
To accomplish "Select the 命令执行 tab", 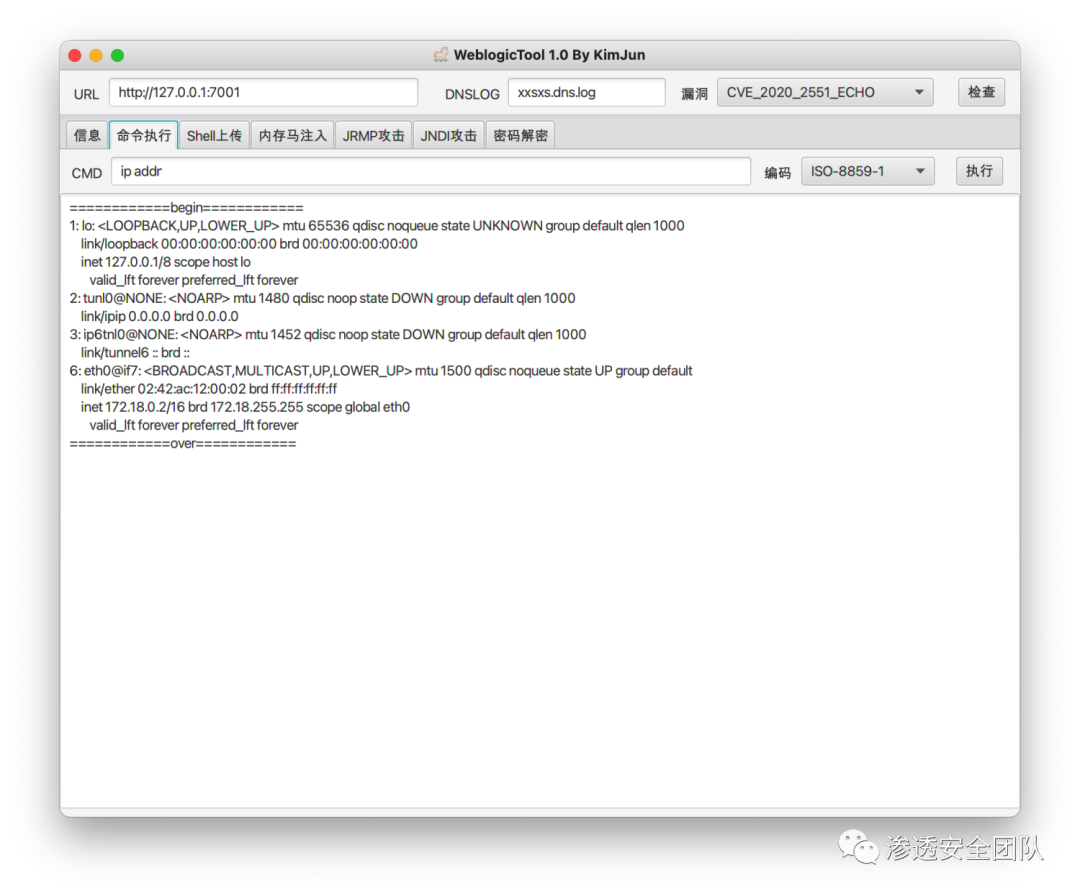I will [x=144, y=136].
